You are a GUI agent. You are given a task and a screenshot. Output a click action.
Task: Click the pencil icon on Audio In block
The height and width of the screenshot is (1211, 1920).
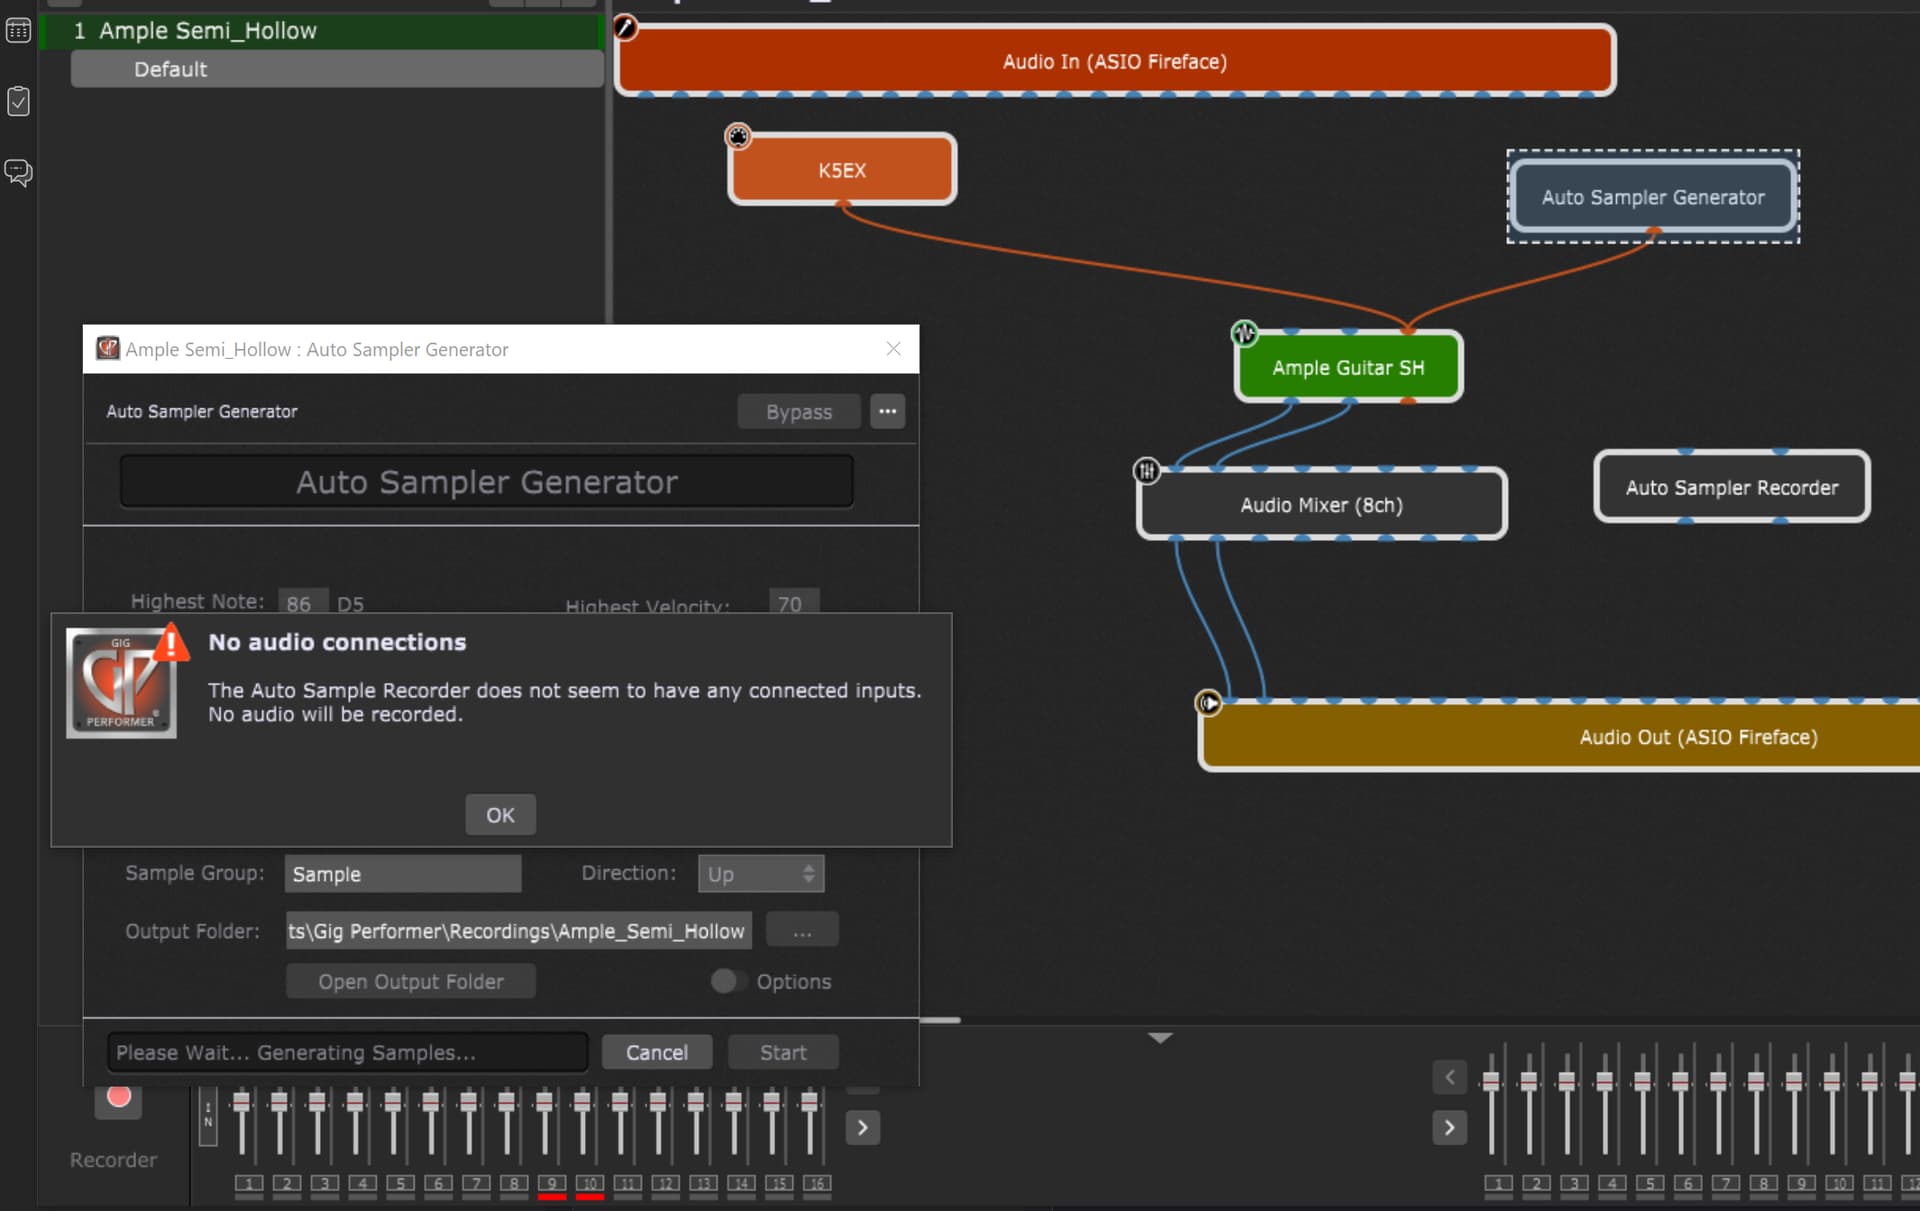pyautogui.click(x=625, y=27)
